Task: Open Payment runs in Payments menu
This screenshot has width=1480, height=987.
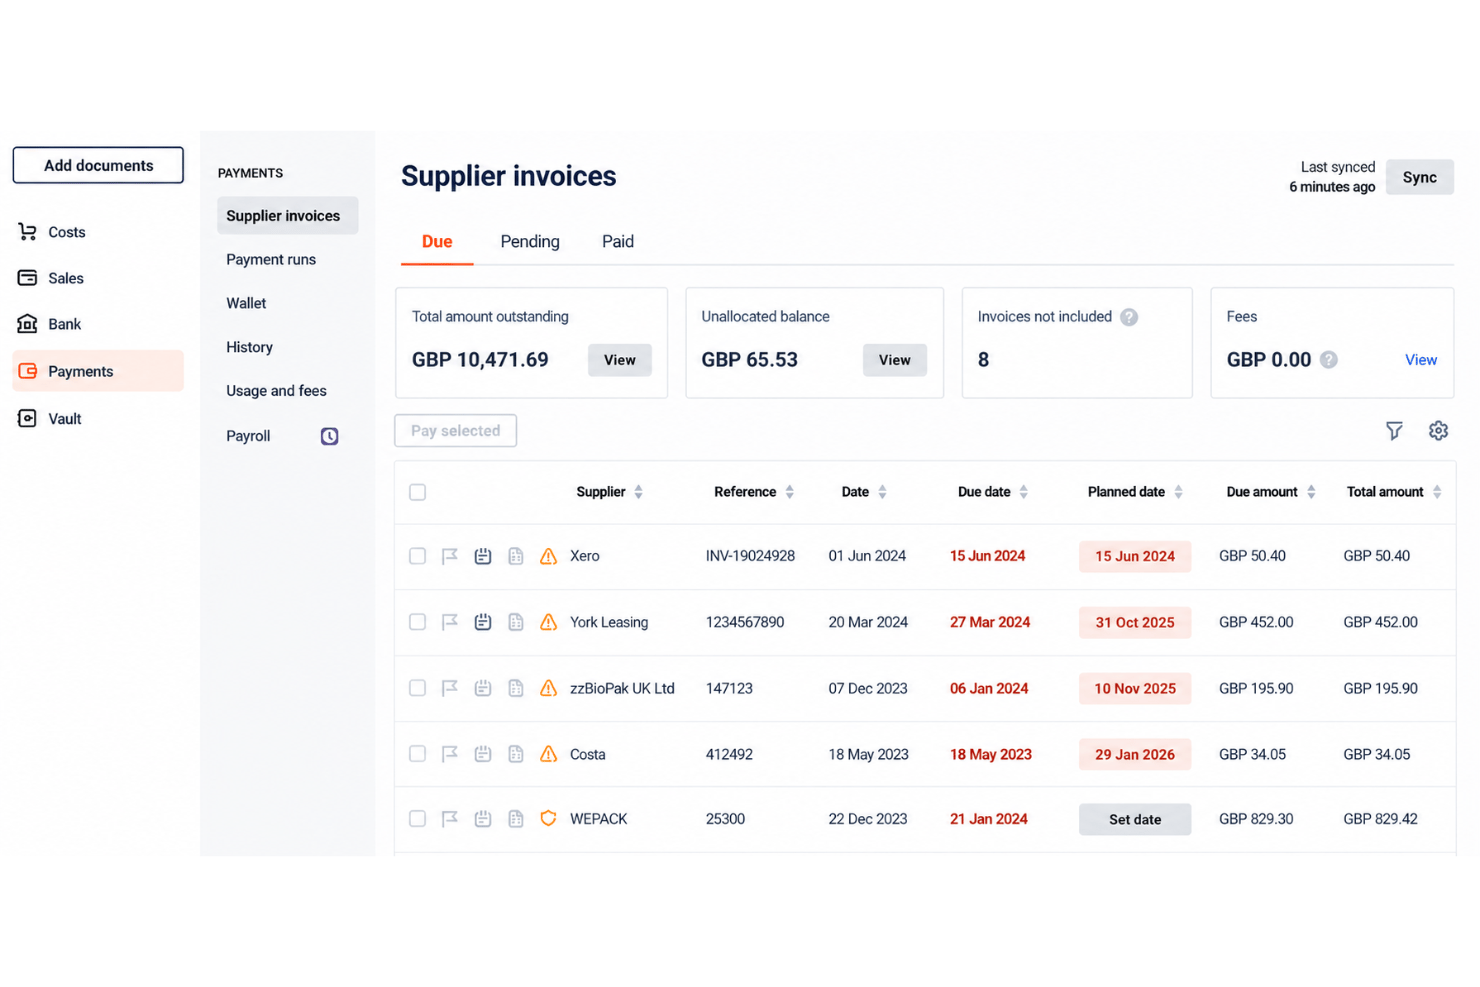Action: pyautogui.click(x=271, y=260)
